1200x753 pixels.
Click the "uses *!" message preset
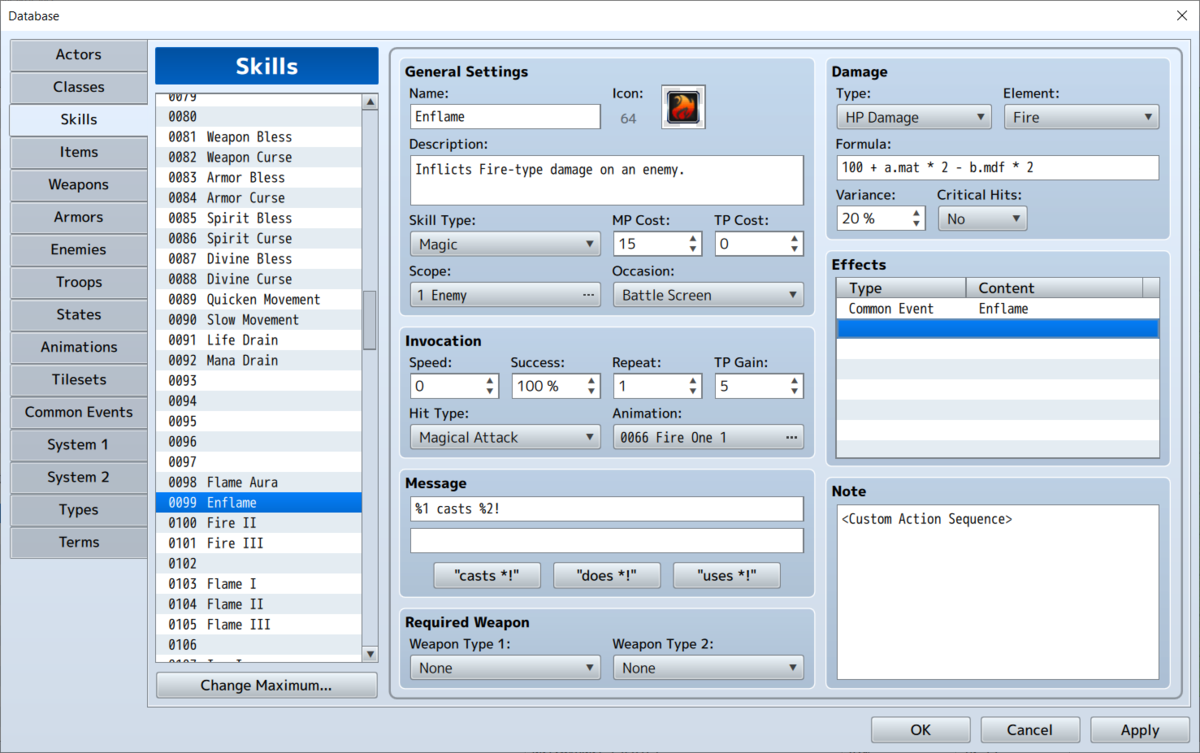click(x=726, y=575)
